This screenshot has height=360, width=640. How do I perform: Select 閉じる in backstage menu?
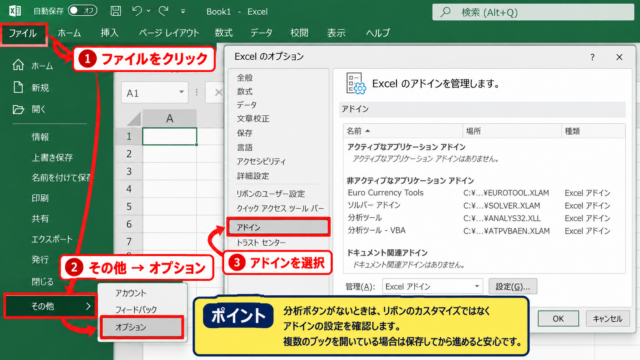42,282
